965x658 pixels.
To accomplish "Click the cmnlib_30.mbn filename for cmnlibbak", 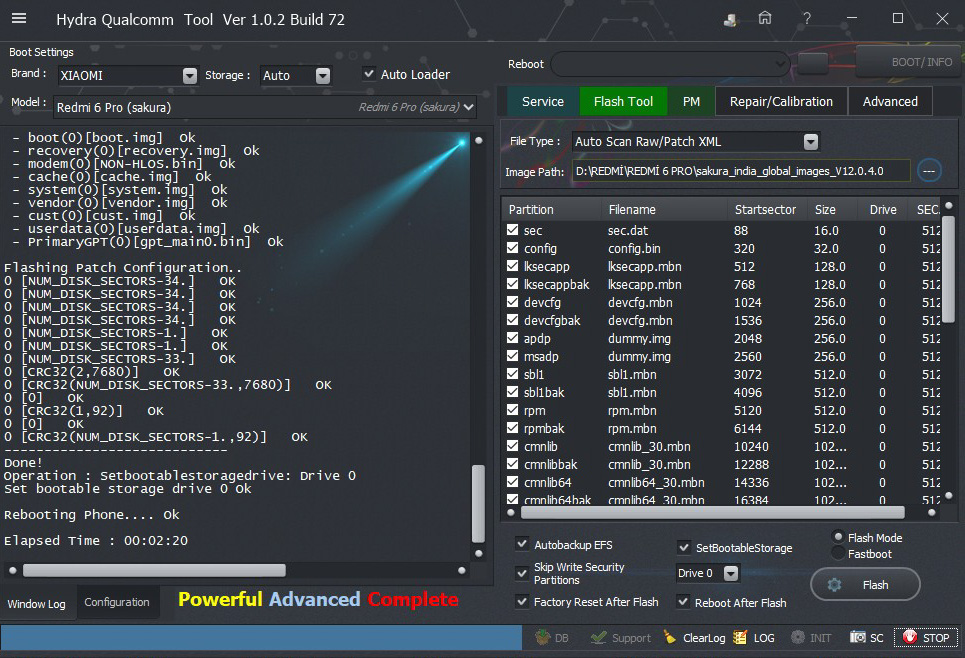I will (x=649, y=464).
